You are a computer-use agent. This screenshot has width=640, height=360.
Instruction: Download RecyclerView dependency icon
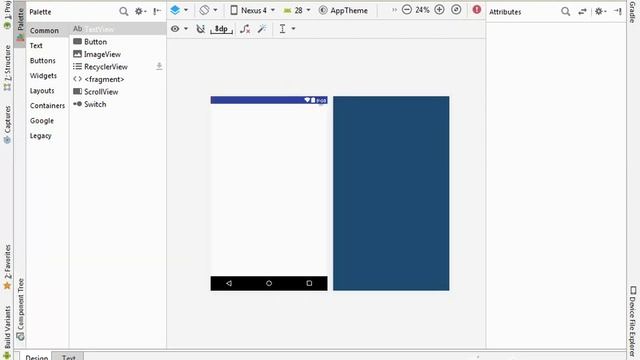(159, 66)
